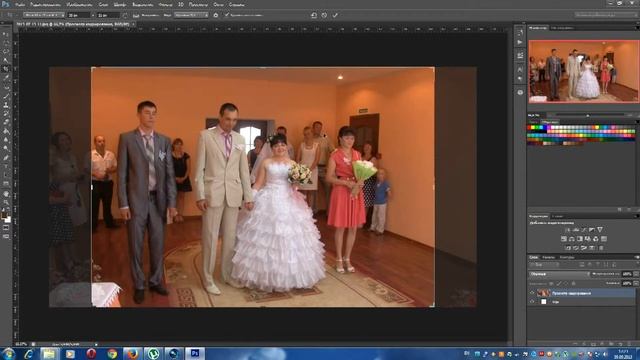Open the Actions panel play icon
Image resolution: width=640 pixels, height=360 pixels.
[520, 42]
